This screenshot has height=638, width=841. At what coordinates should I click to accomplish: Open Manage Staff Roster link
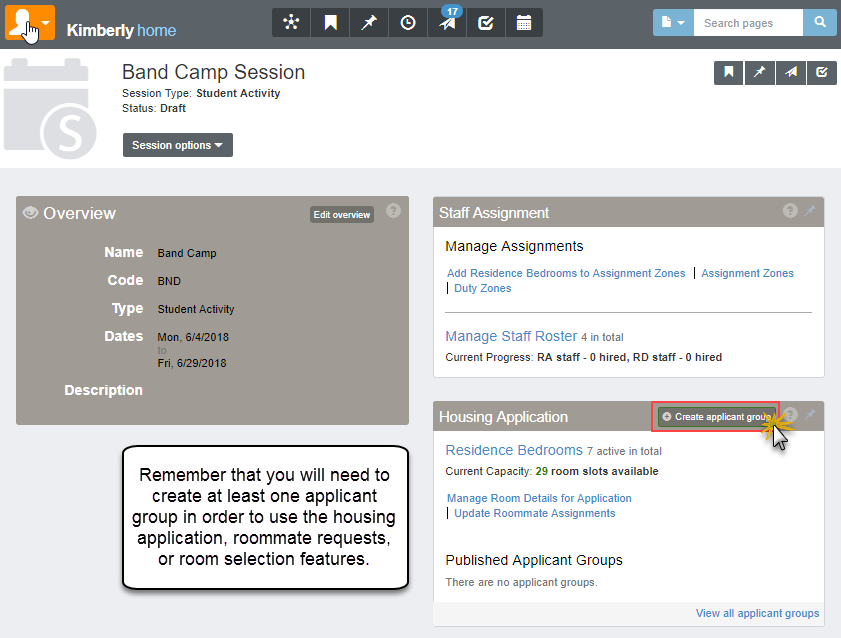pos(511,336)
